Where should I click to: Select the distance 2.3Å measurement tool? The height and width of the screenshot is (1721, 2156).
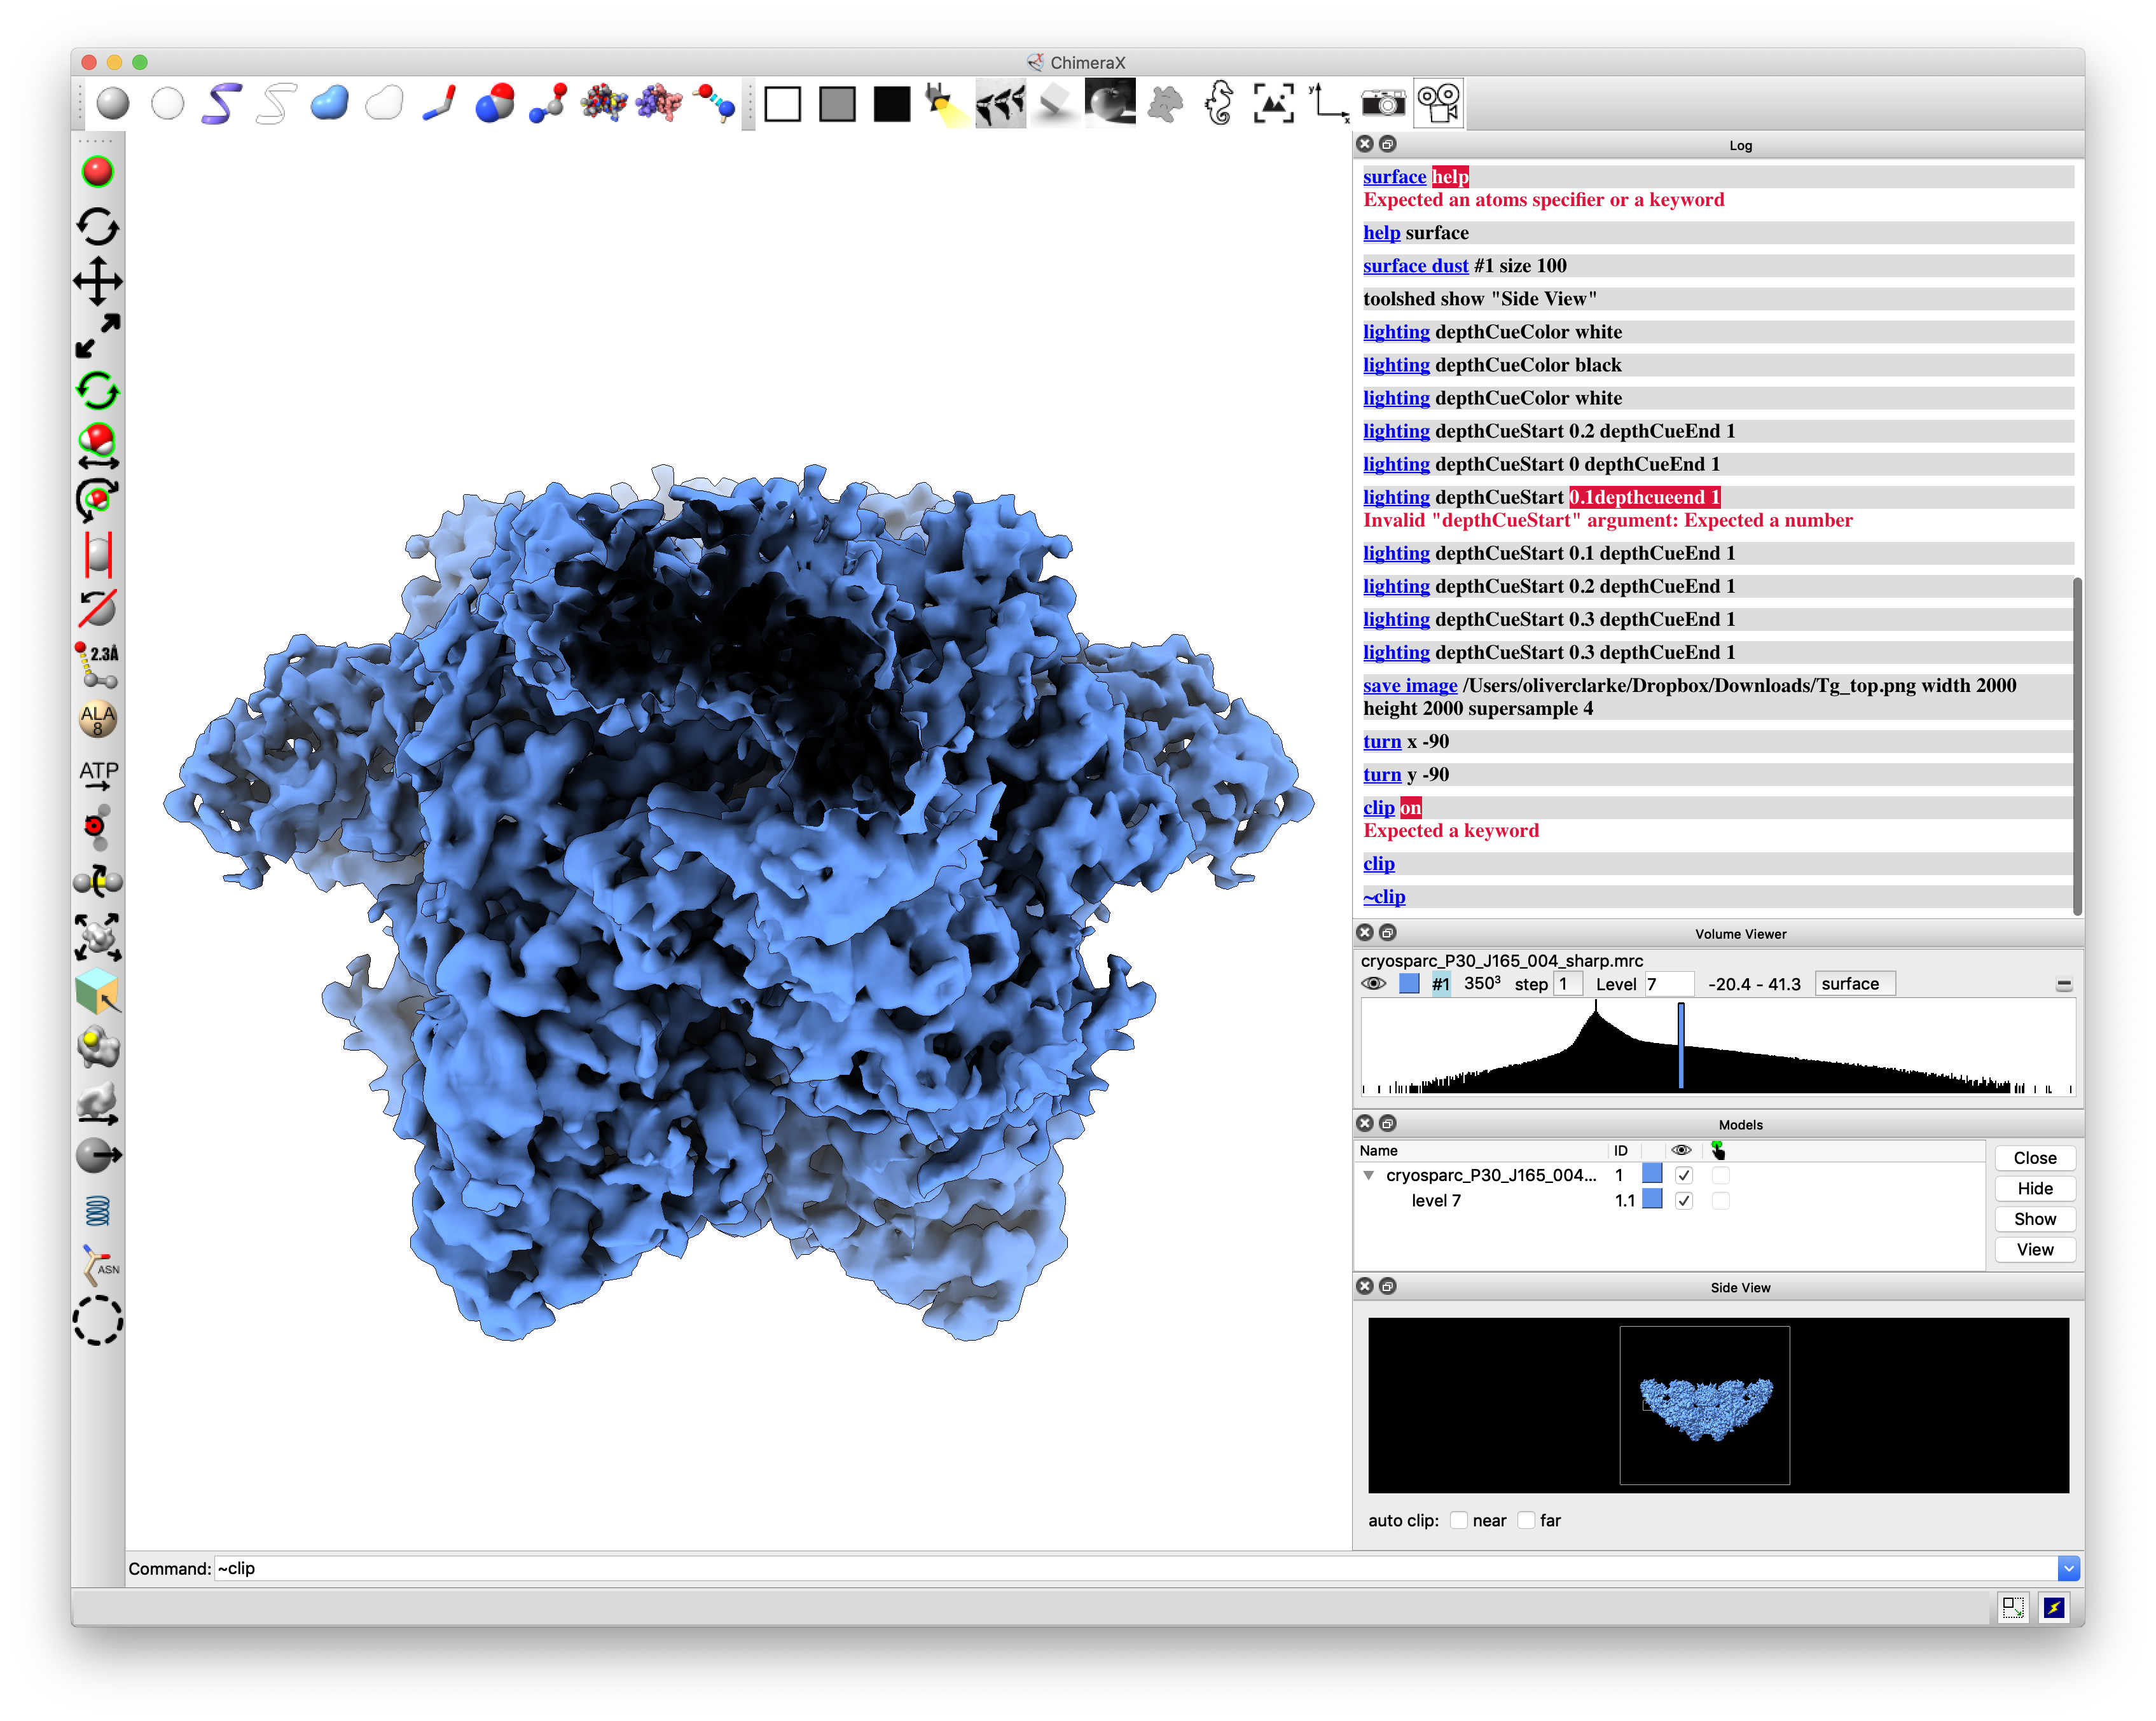point(97,664)
